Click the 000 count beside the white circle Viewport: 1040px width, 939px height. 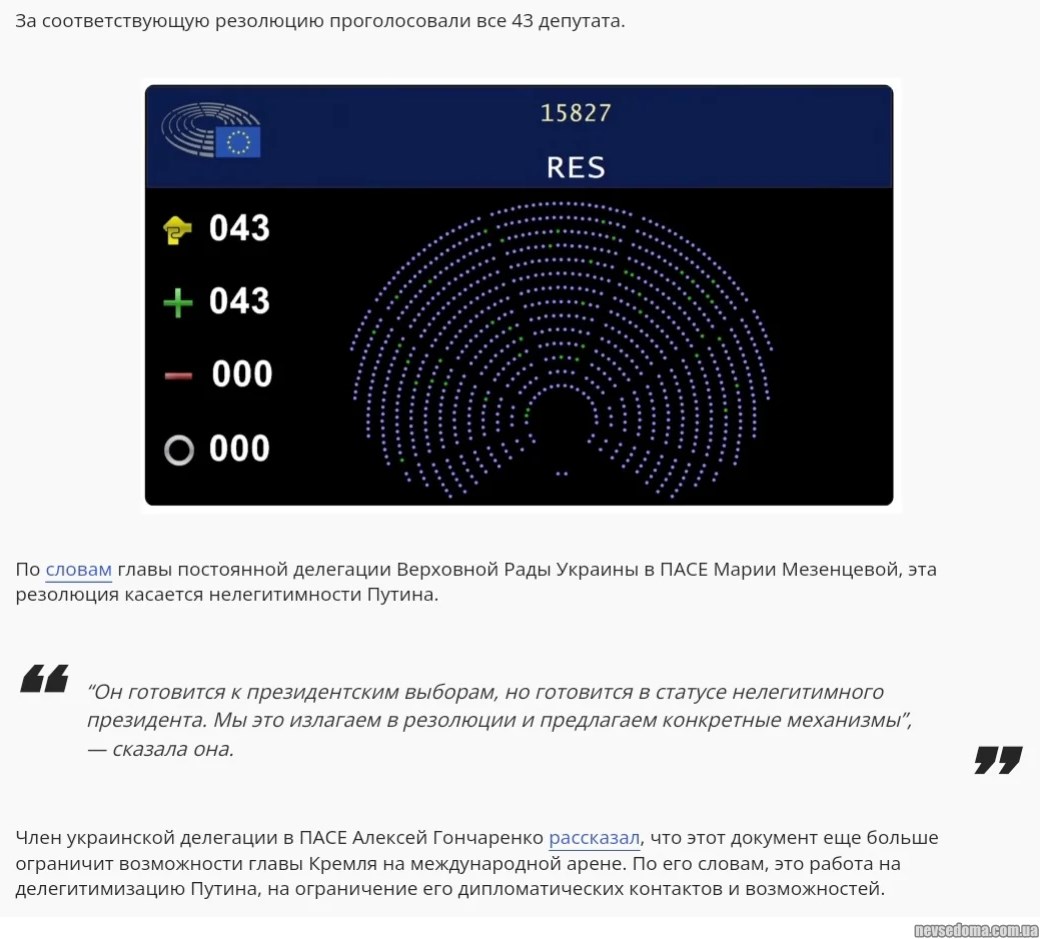[x=240, y=449]
